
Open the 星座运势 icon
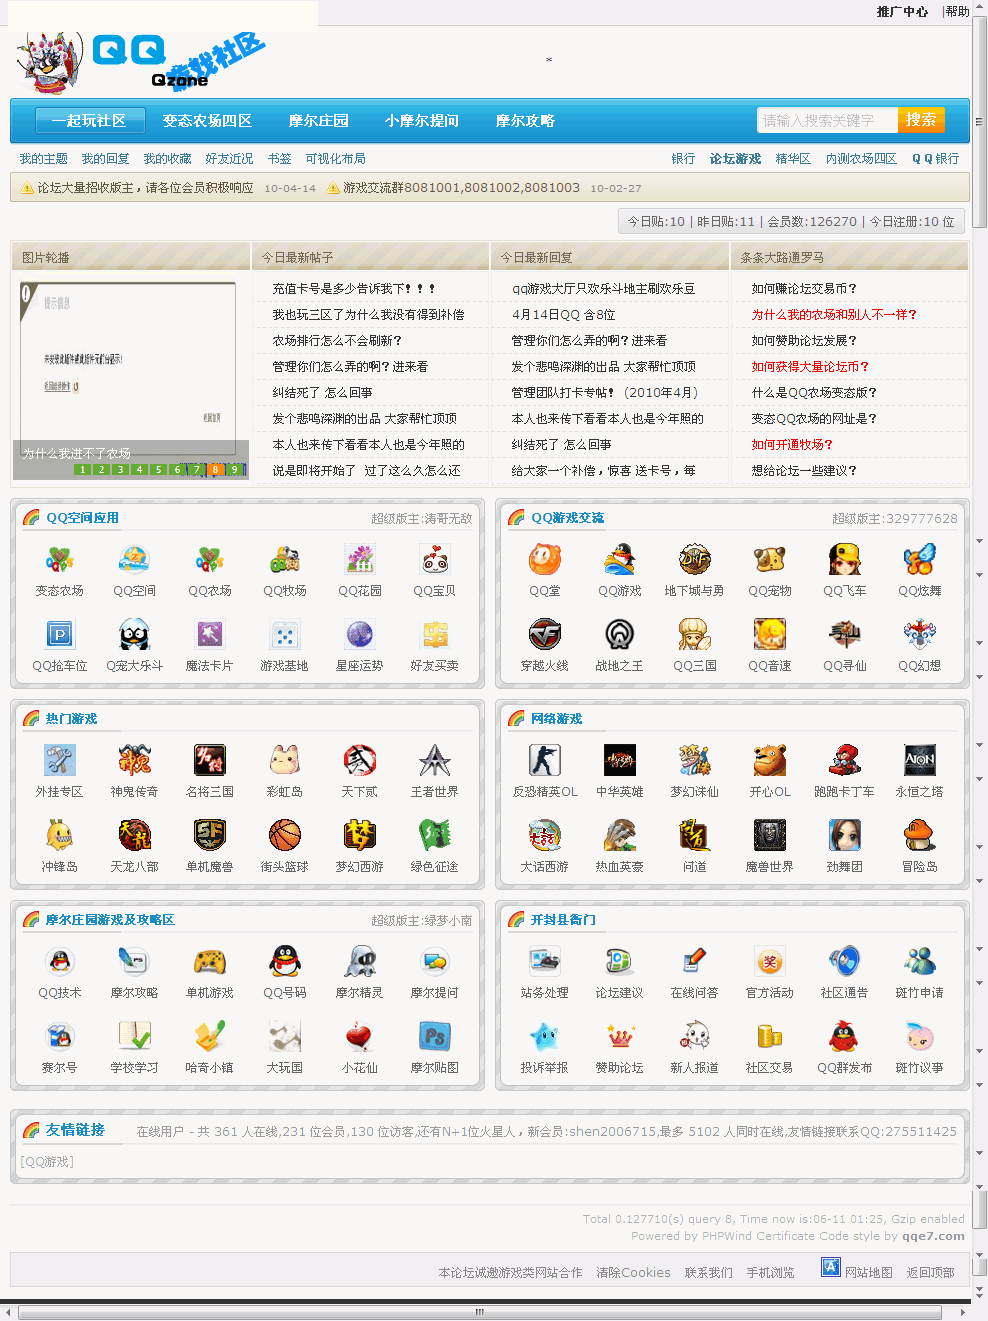click(x=359, y=635)
